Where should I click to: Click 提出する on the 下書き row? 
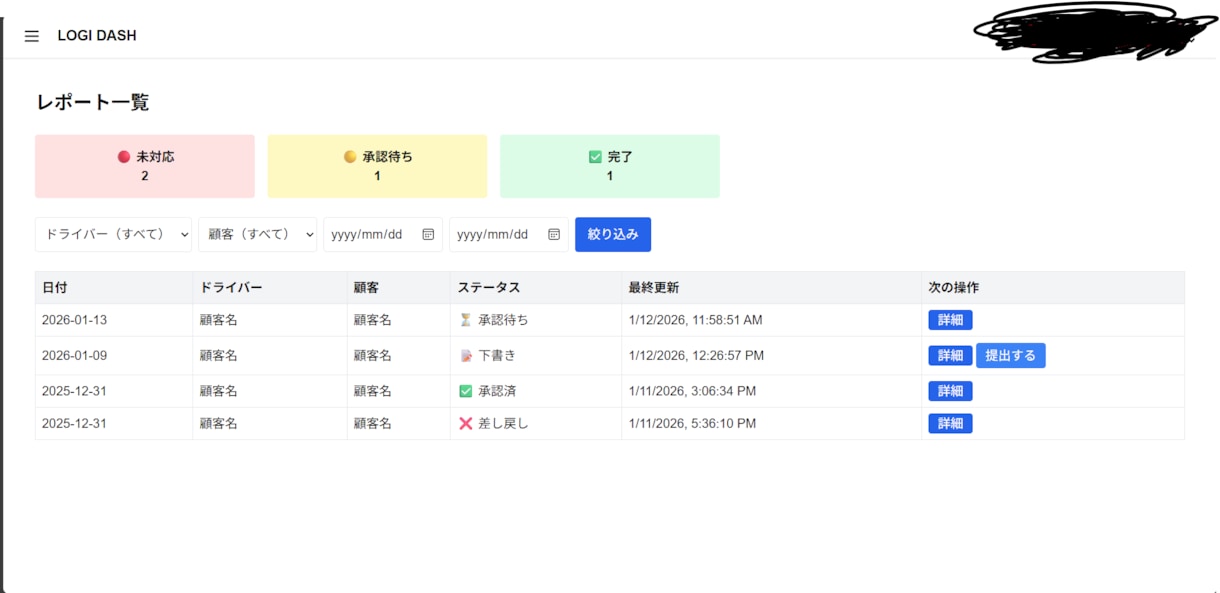1011,355
